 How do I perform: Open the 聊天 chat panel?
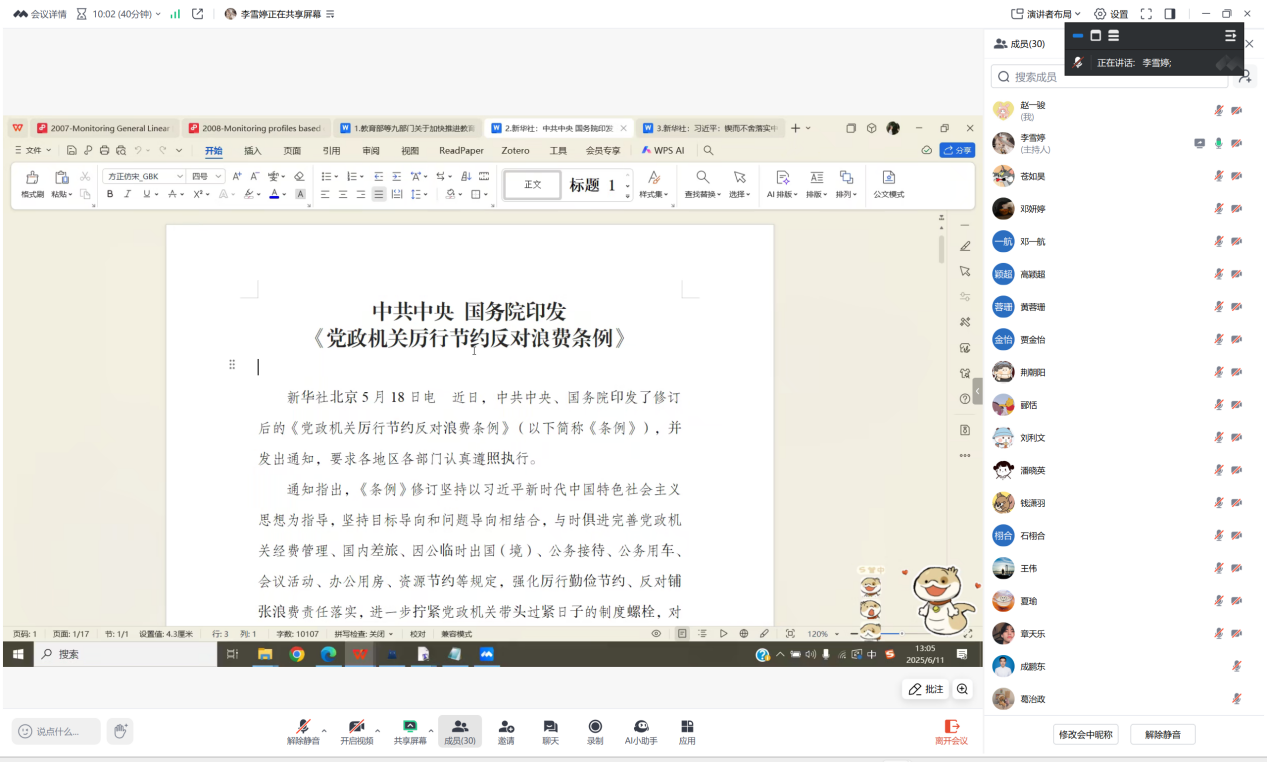click(550, 730)
